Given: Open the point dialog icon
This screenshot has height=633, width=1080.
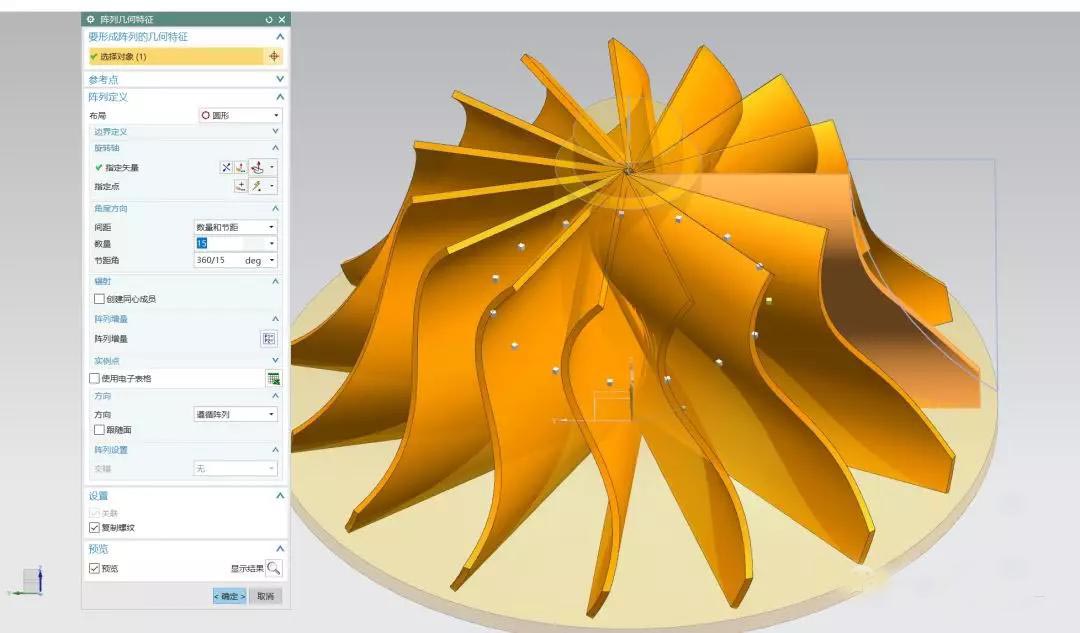Looking at the screenshot, I should (240, 186).
